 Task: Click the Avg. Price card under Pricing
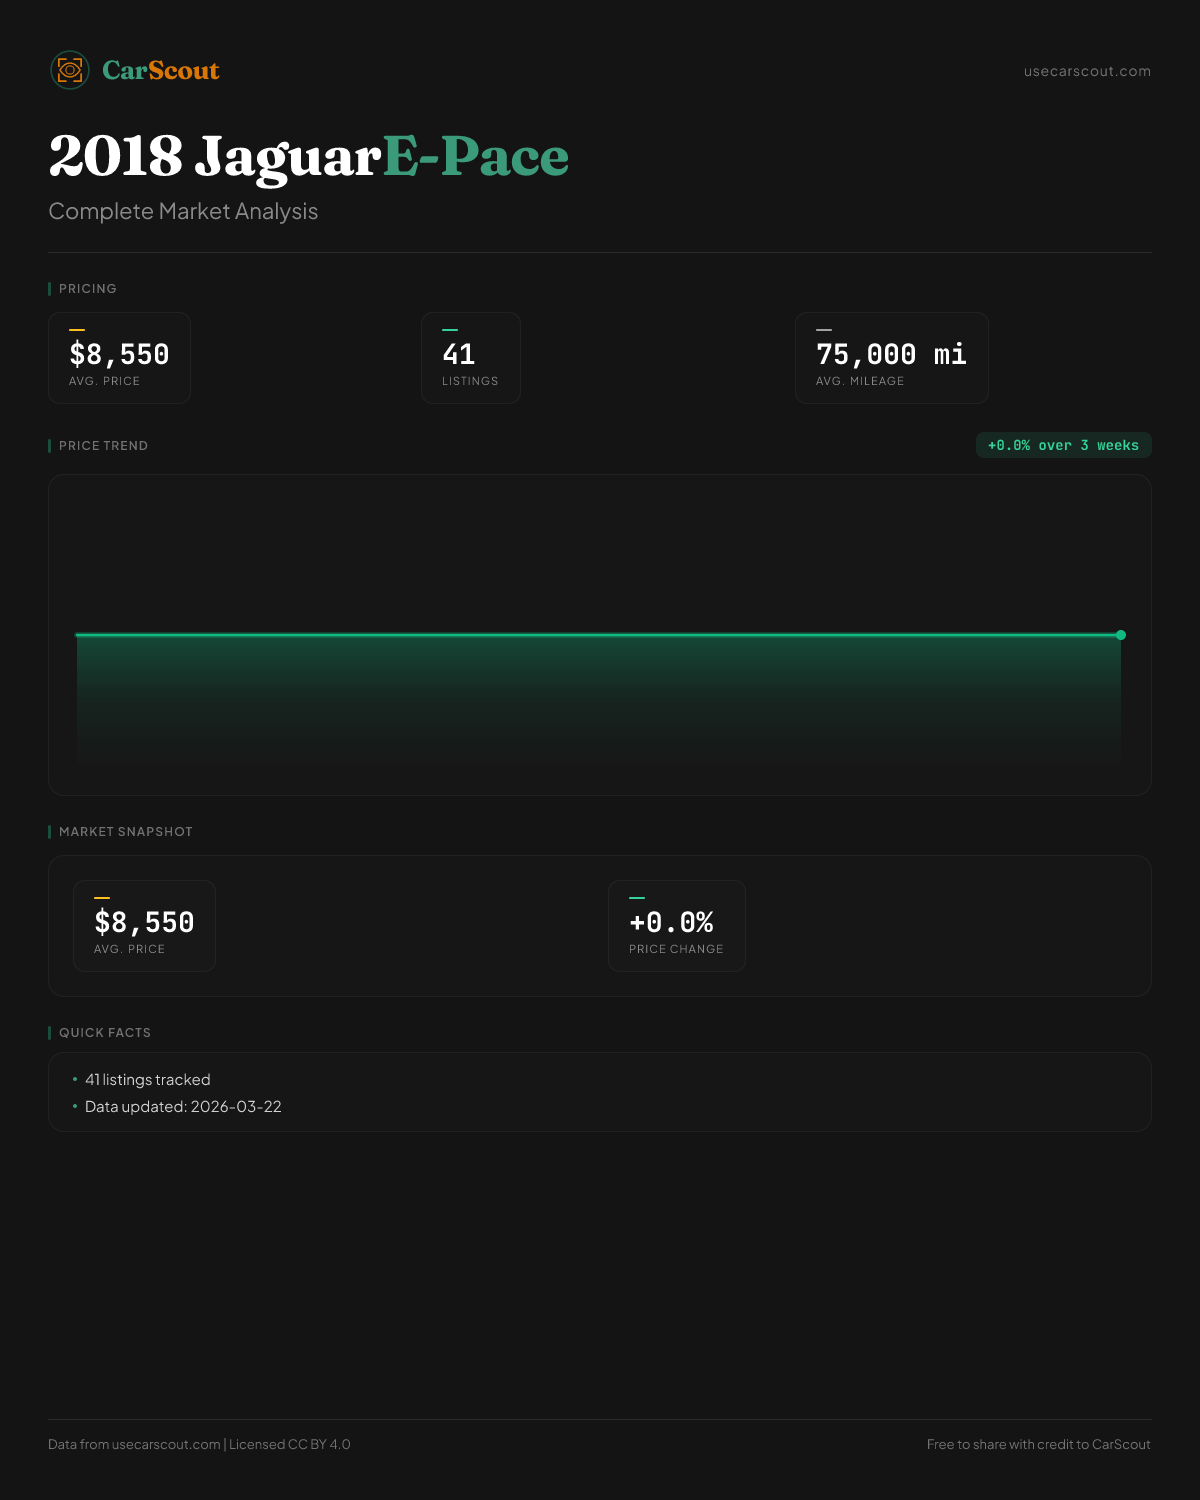coord(119,358)
